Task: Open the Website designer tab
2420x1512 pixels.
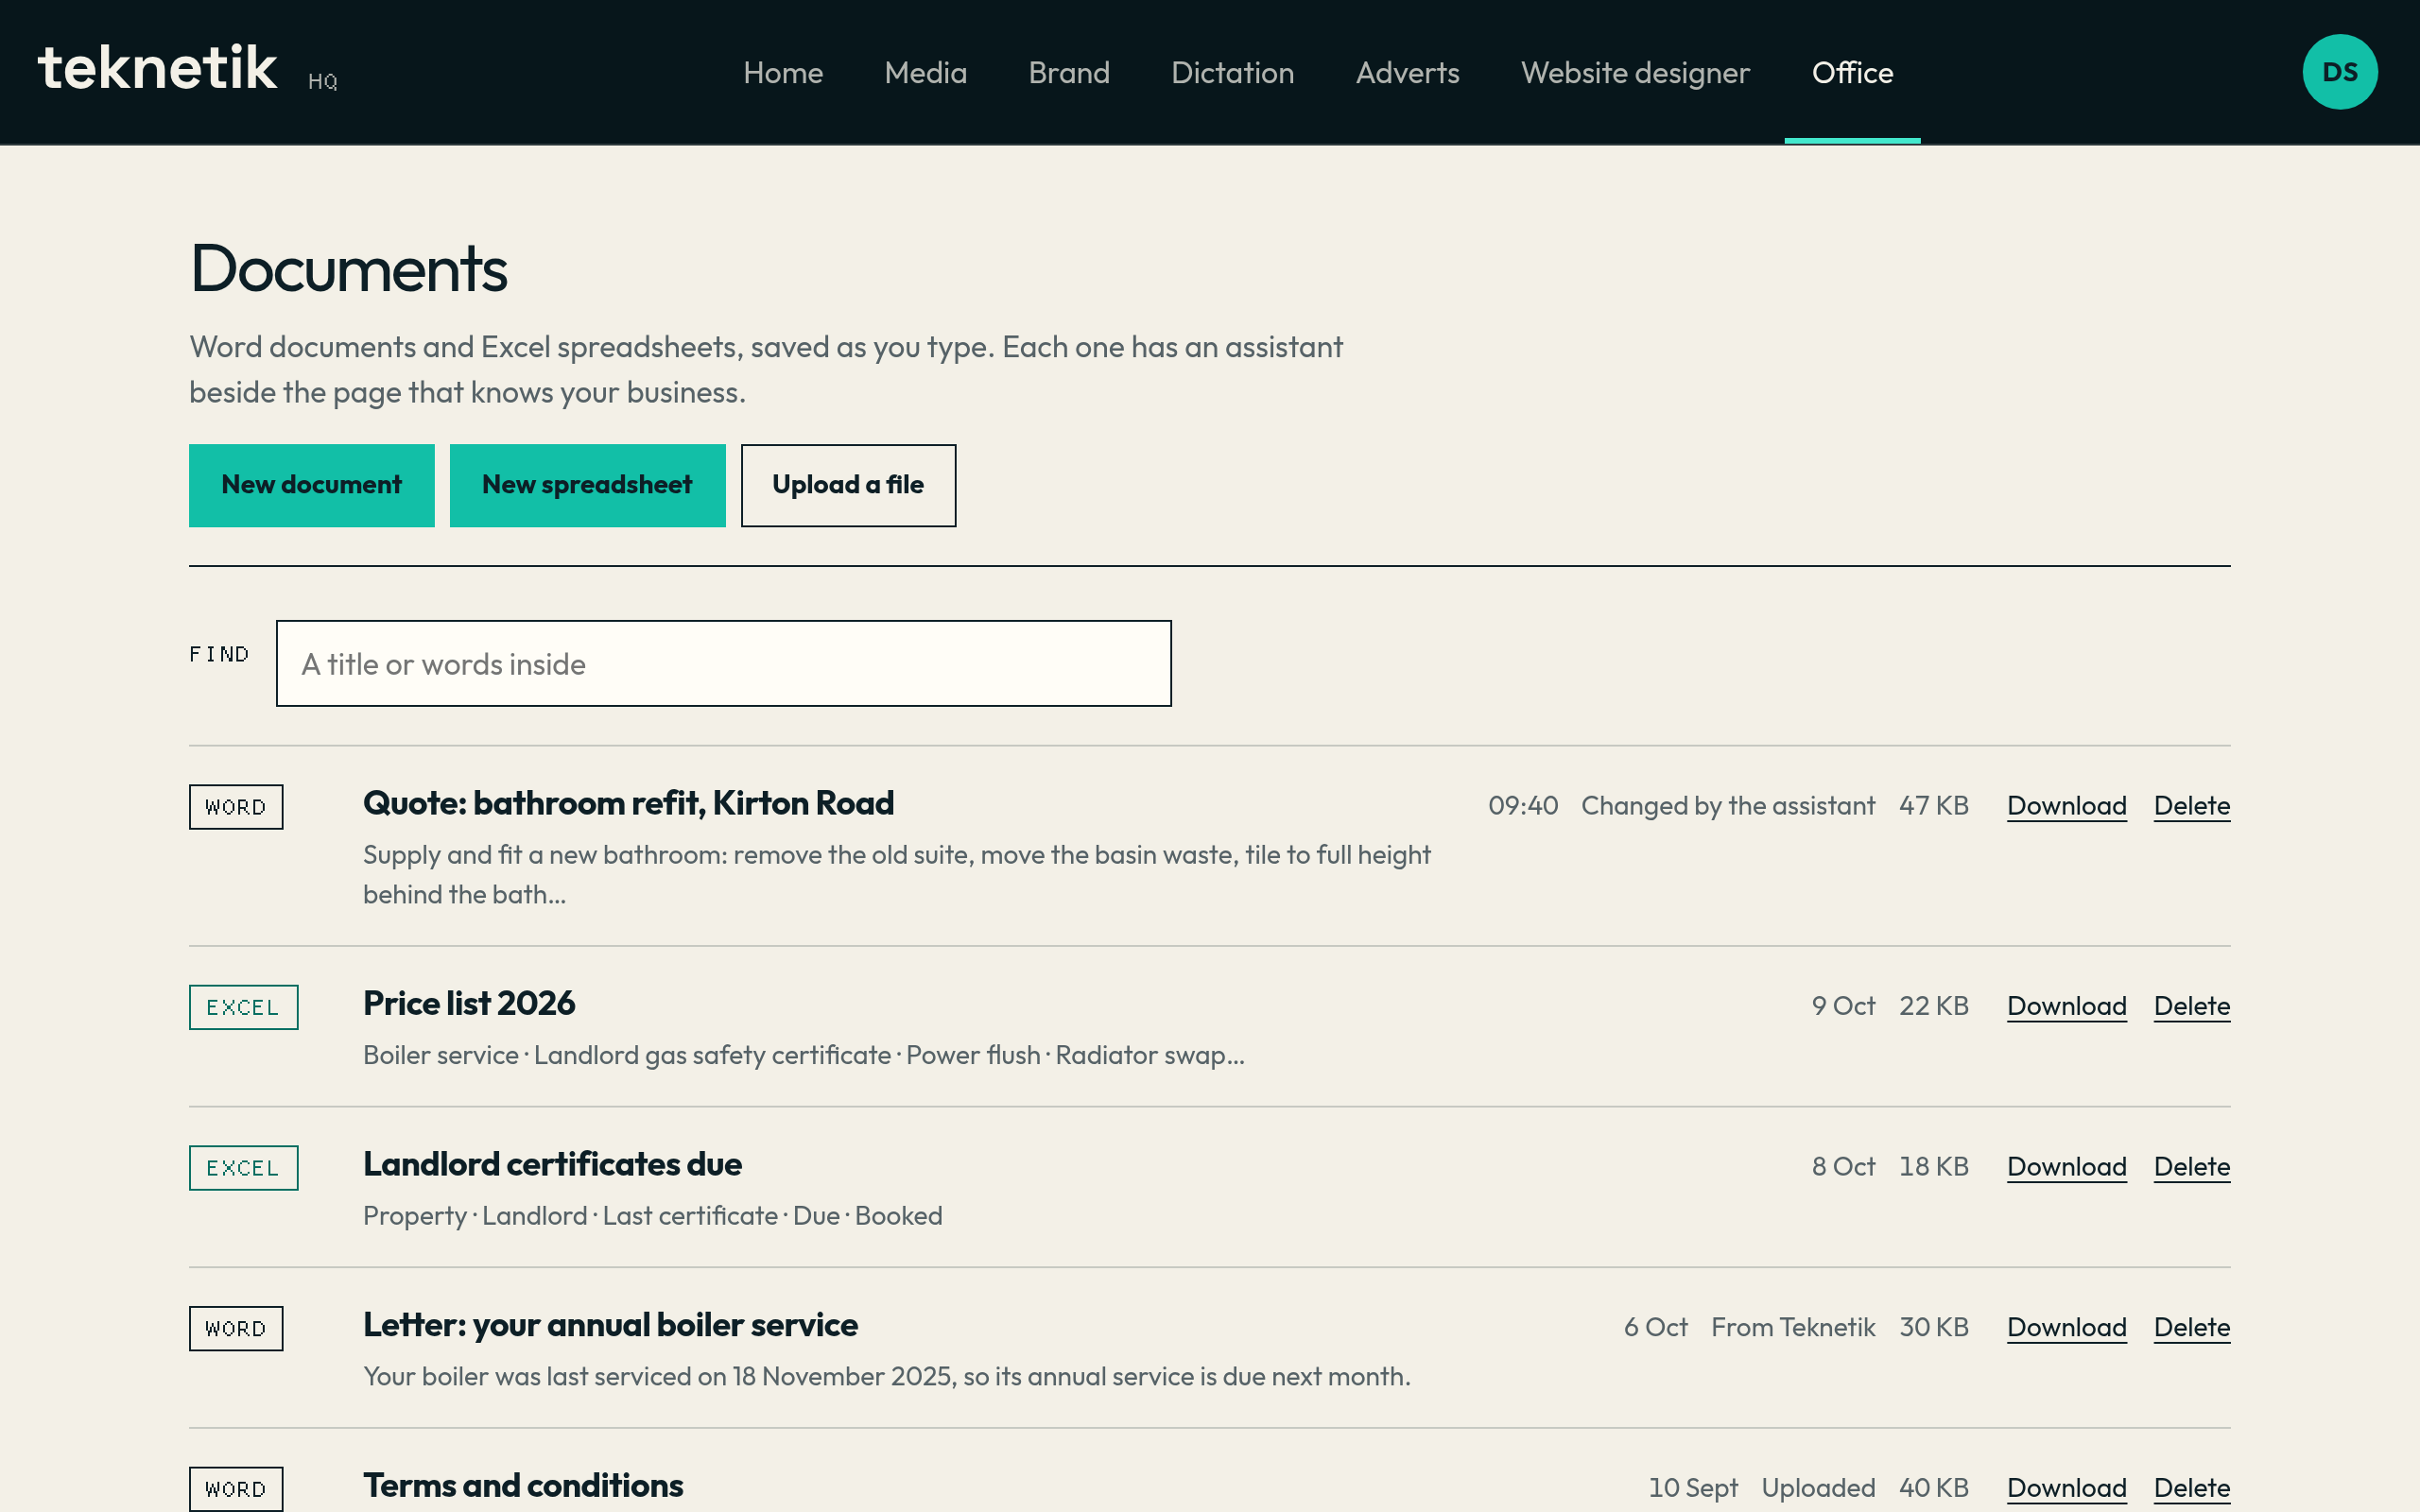Action: pyautogui.click(x=1635, y=73)
